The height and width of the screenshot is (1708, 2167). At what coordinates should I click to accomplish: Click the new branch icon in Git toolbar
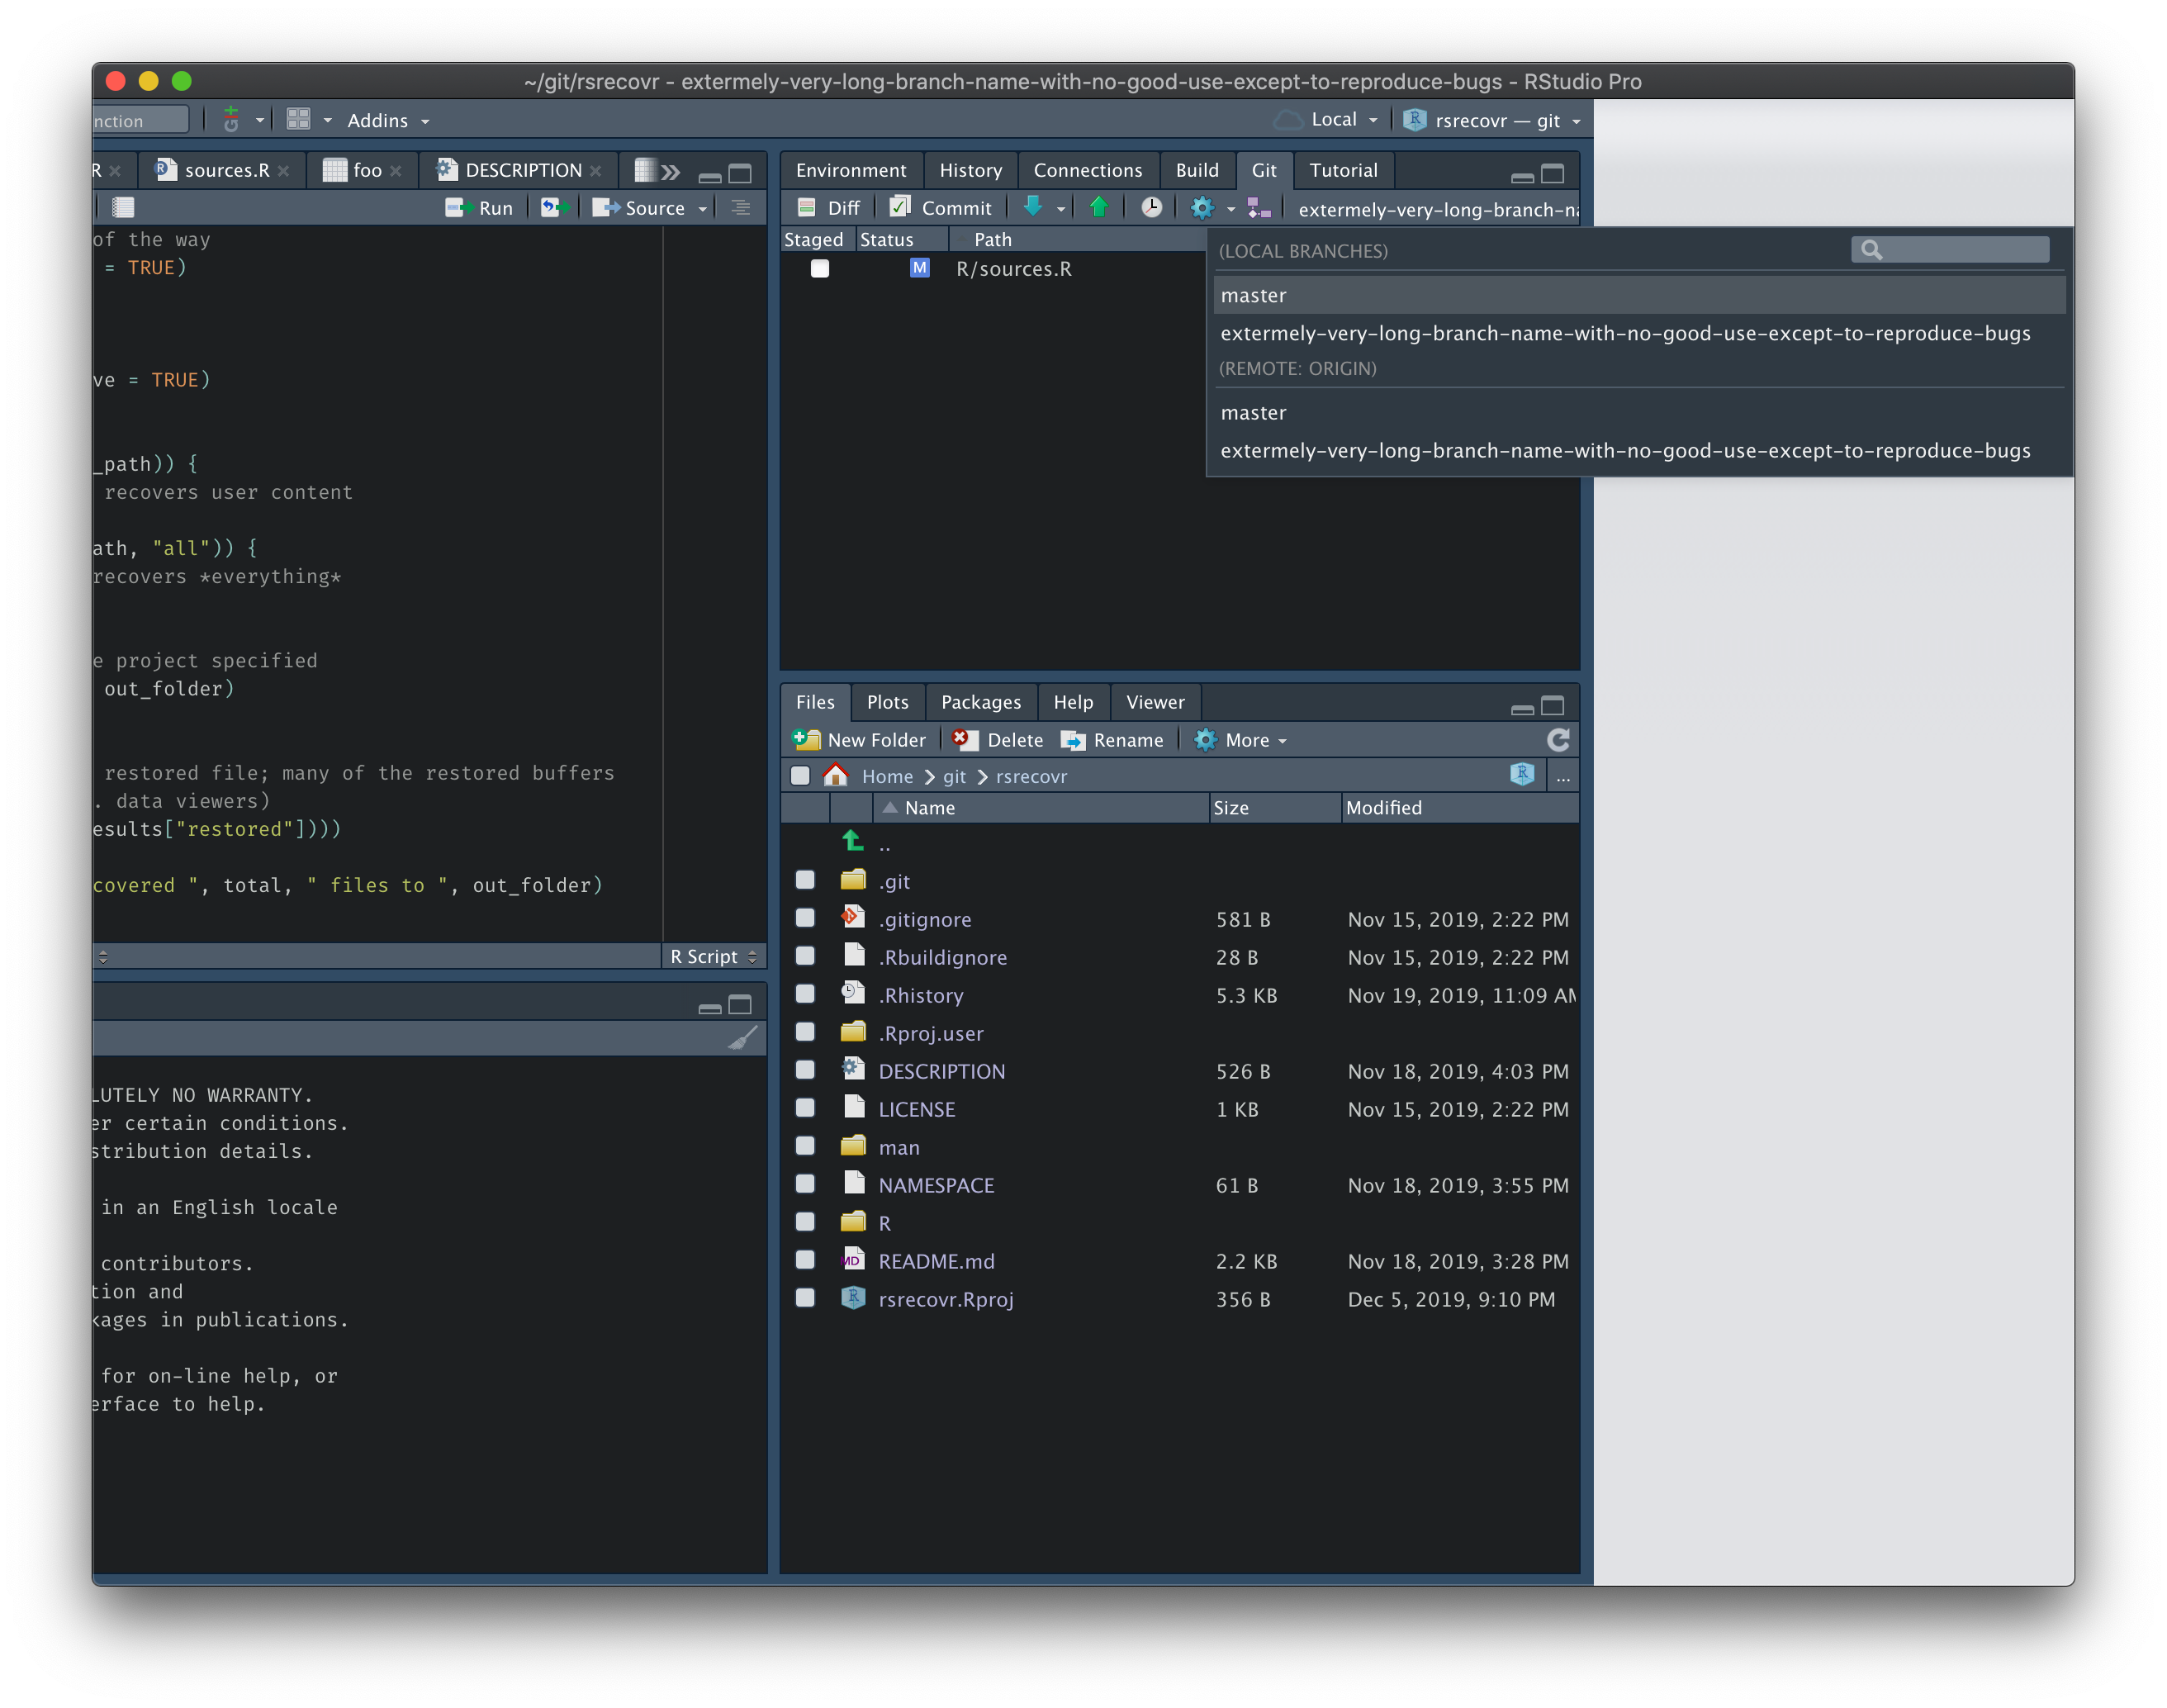[1258, 207]
